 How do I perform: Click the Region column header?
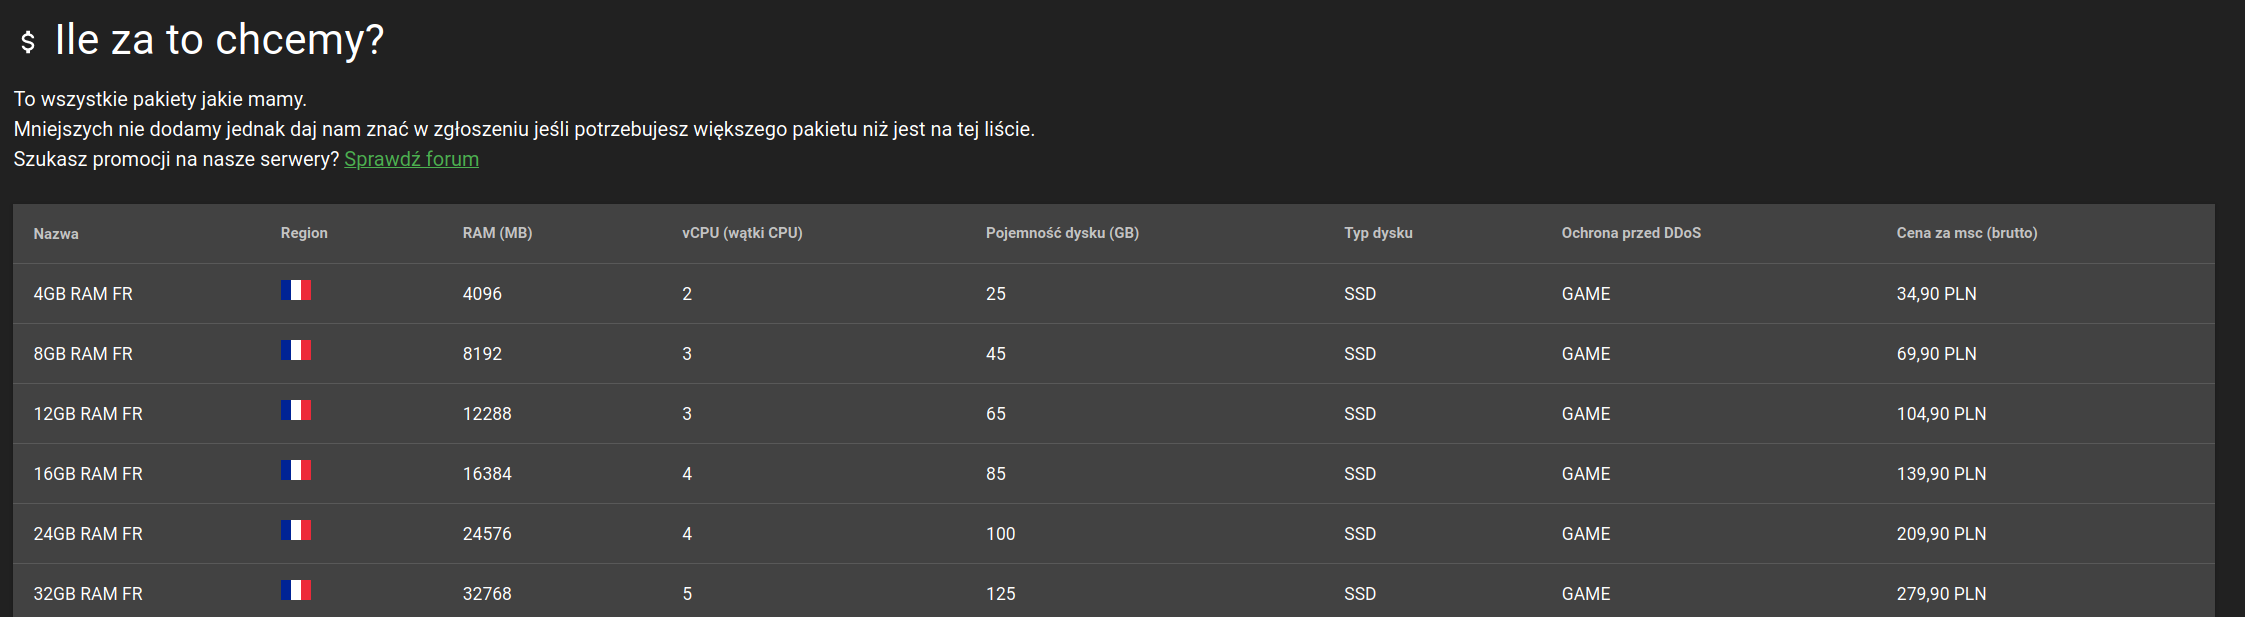(304, 233)
